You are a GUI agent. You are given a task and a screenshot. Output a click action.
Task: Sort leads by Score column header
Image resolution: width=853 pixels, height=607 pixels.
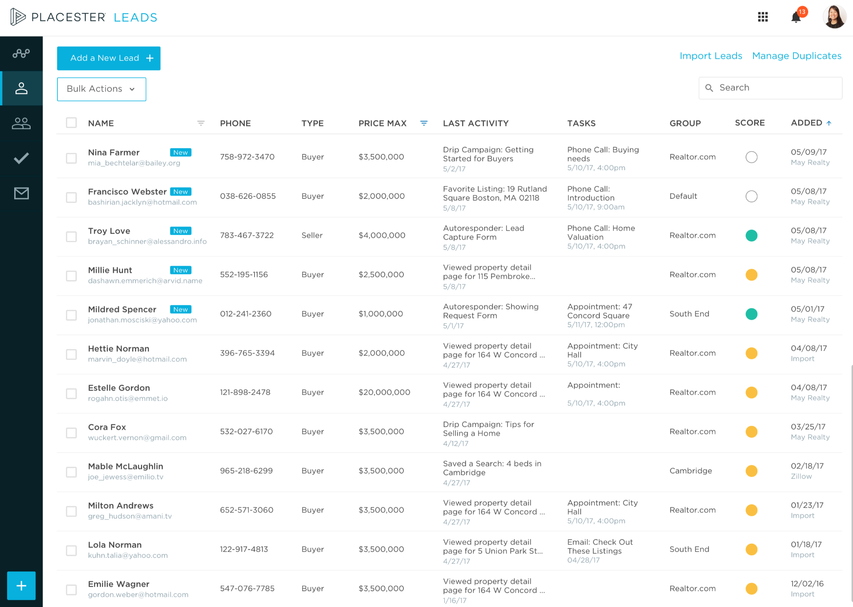pyautogui.click(x=749, y=123)
